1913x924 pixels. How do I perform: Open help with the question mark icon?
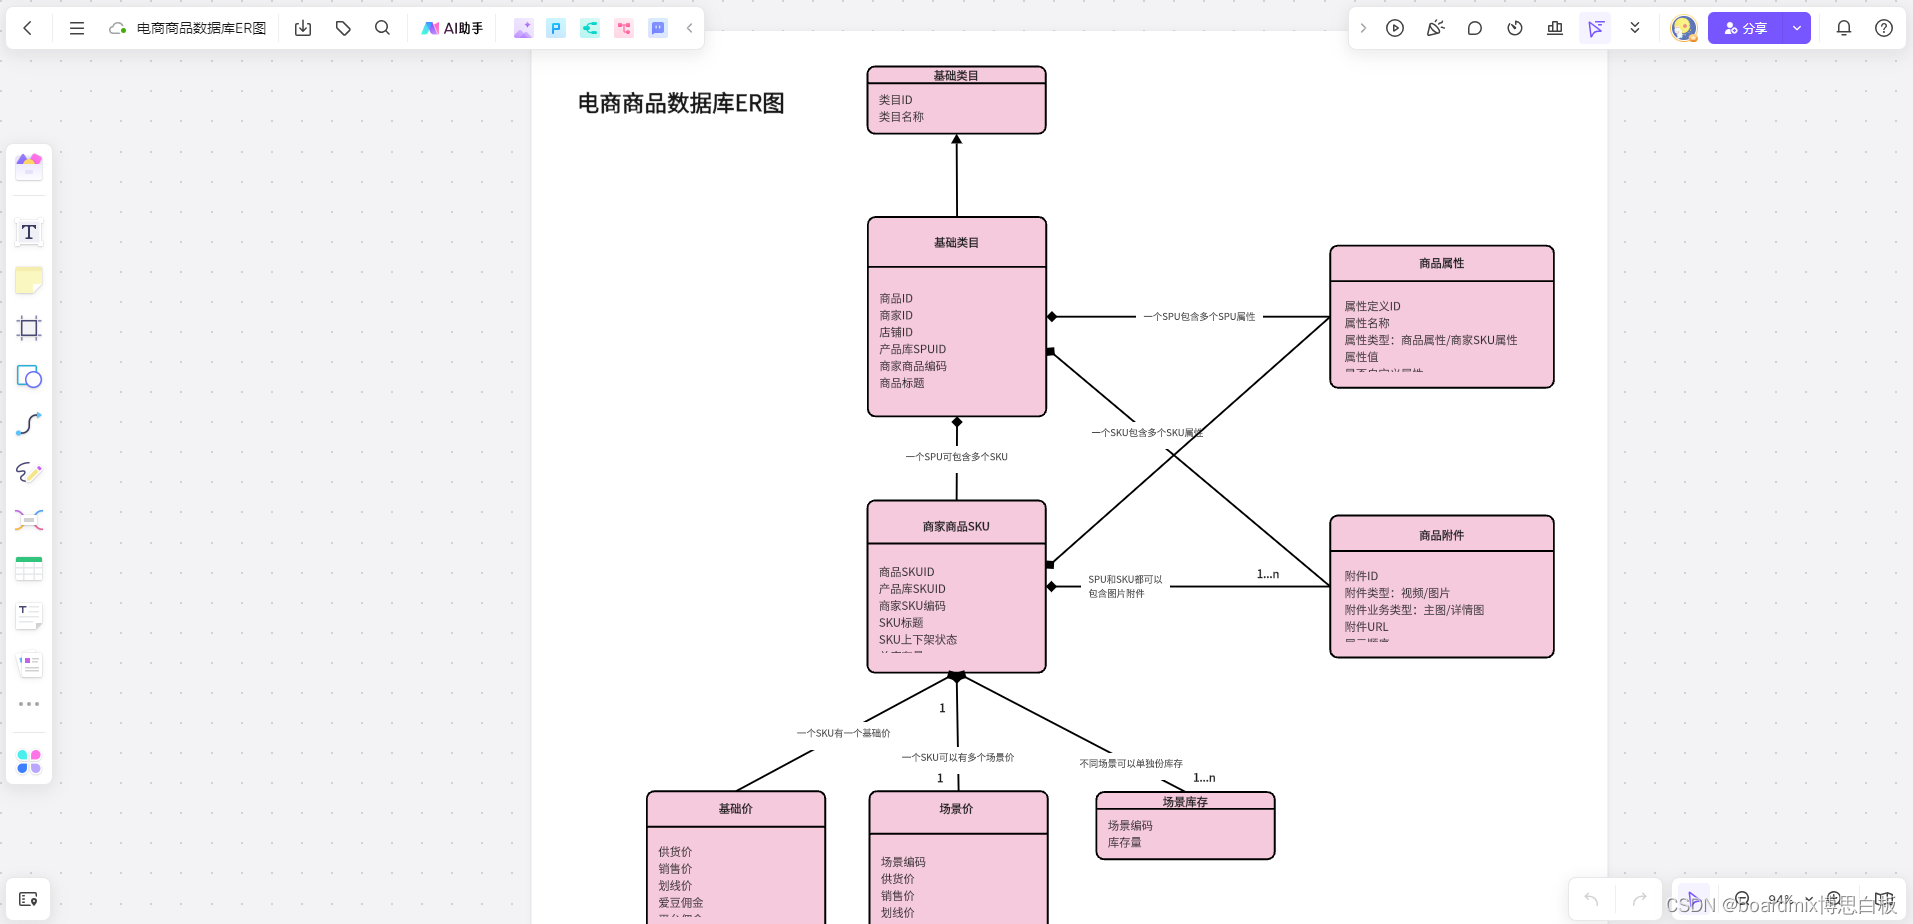(1884, 28)
